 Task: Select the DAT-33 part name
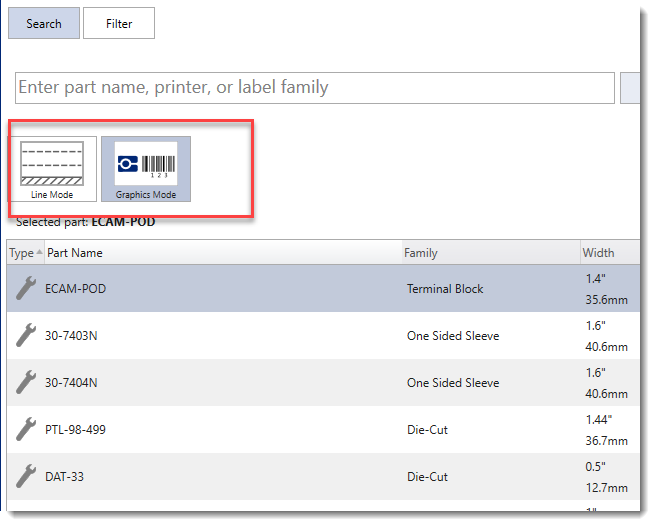[x=64, y=477]
